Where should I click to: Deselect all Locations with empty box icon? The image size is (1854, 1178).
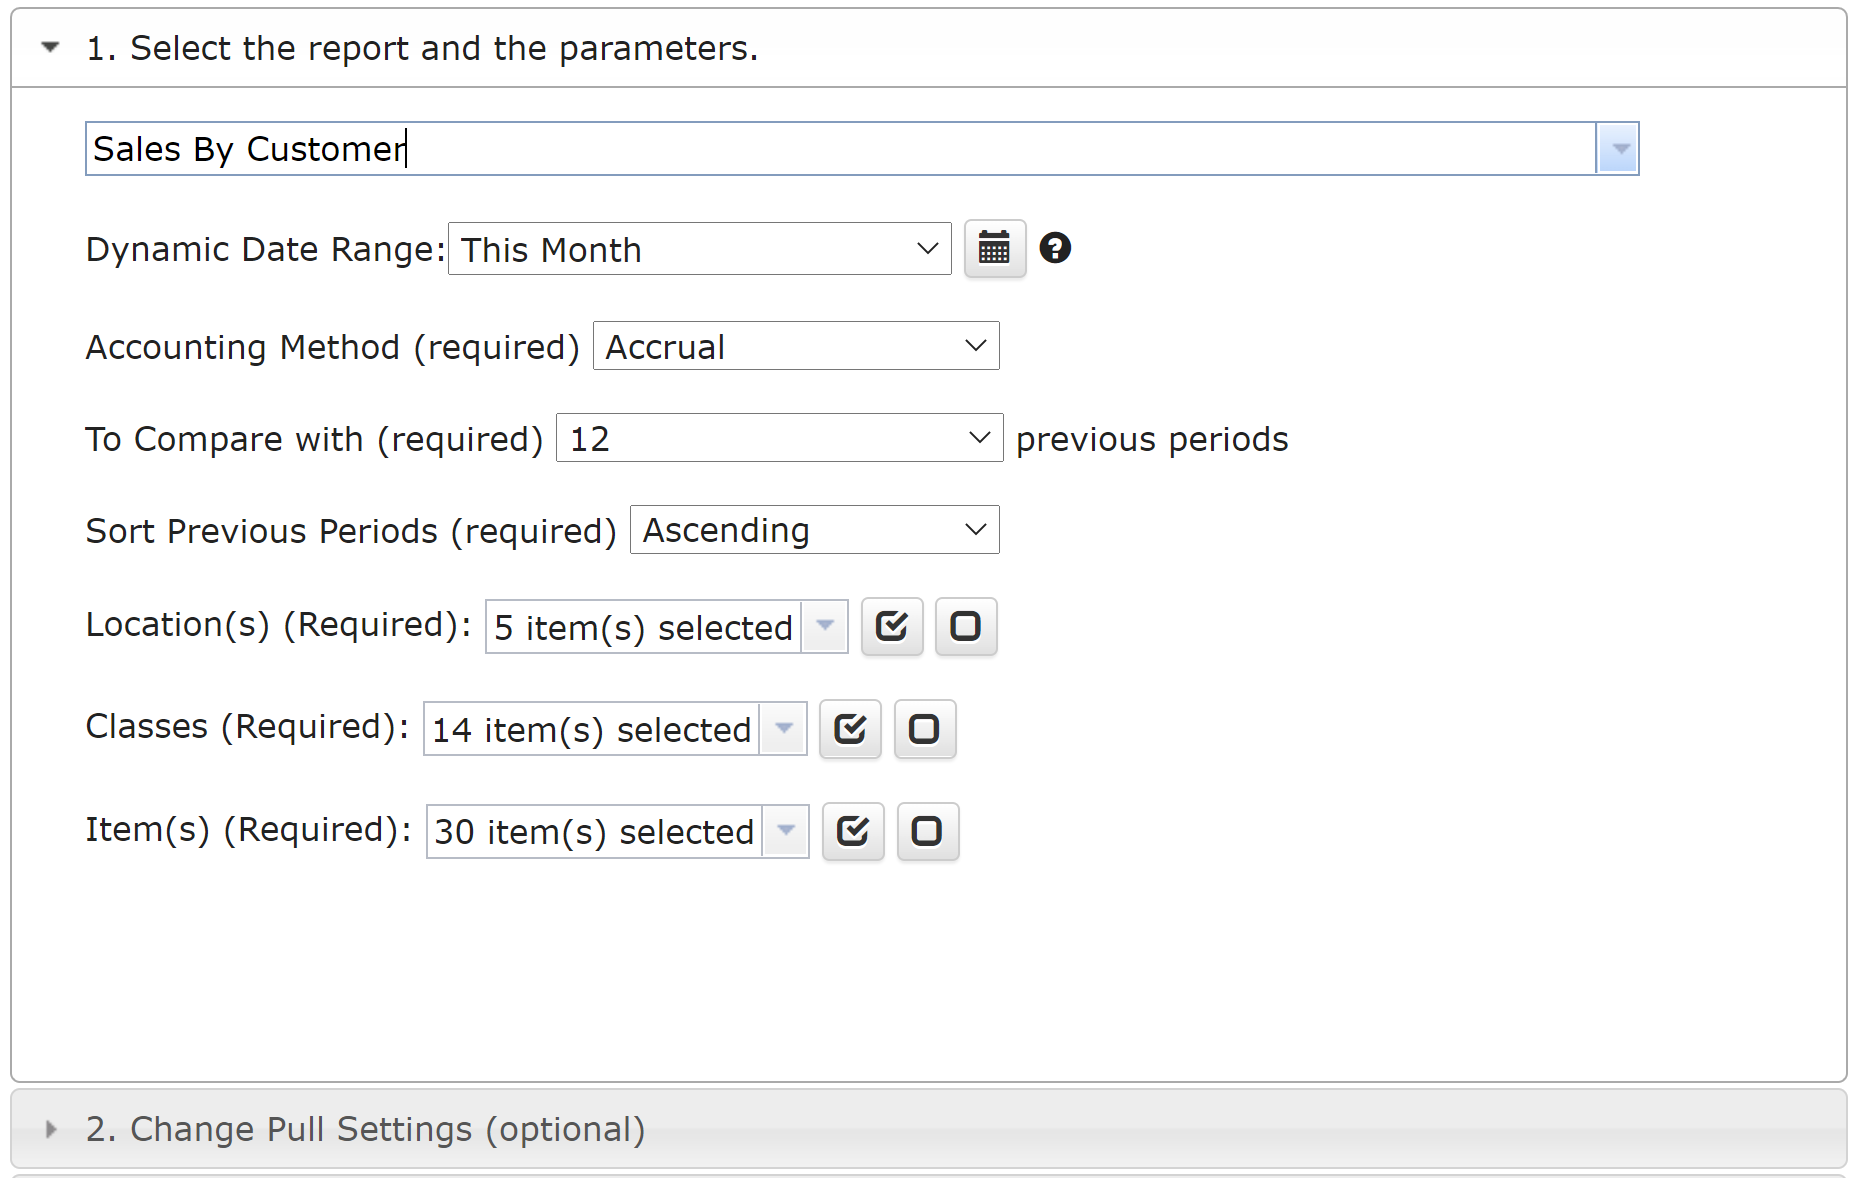965,627
